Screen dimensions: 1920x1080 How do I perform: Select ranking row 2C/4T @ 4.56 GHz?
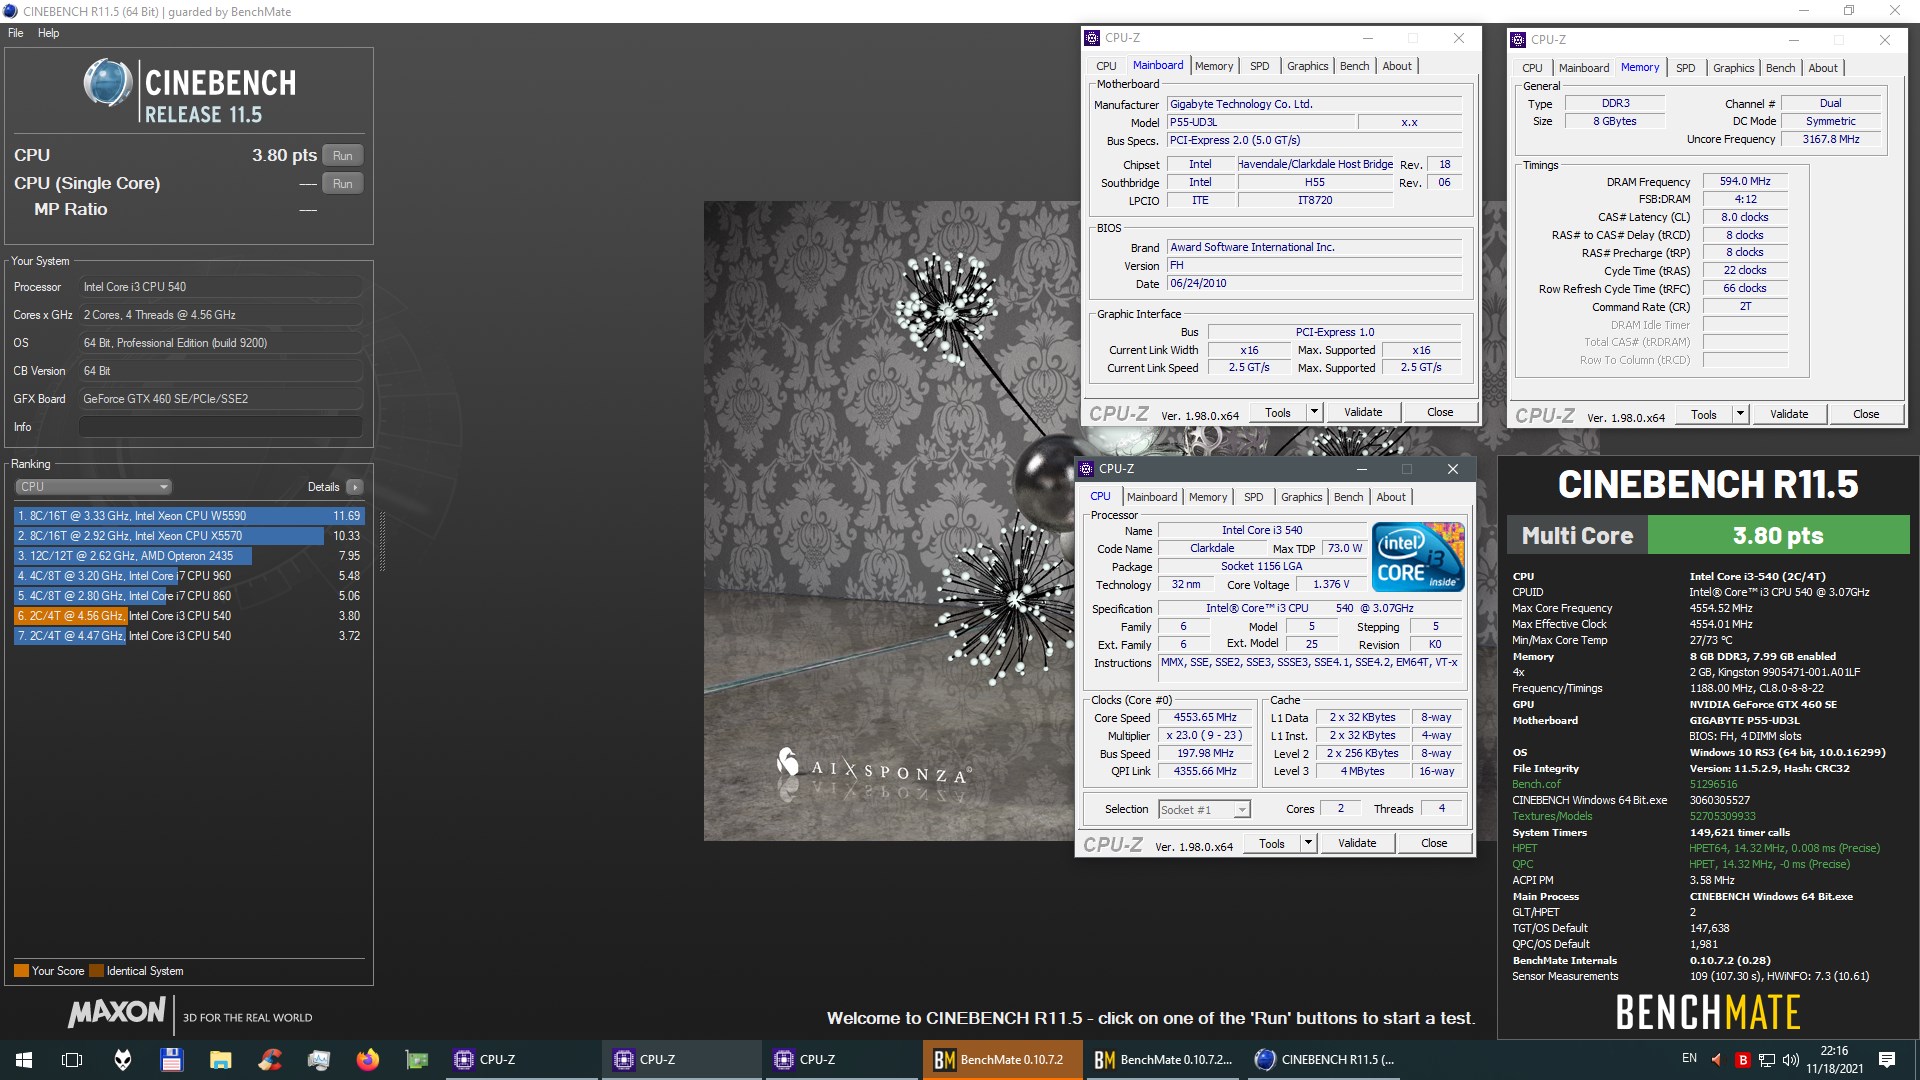(189, 616)
